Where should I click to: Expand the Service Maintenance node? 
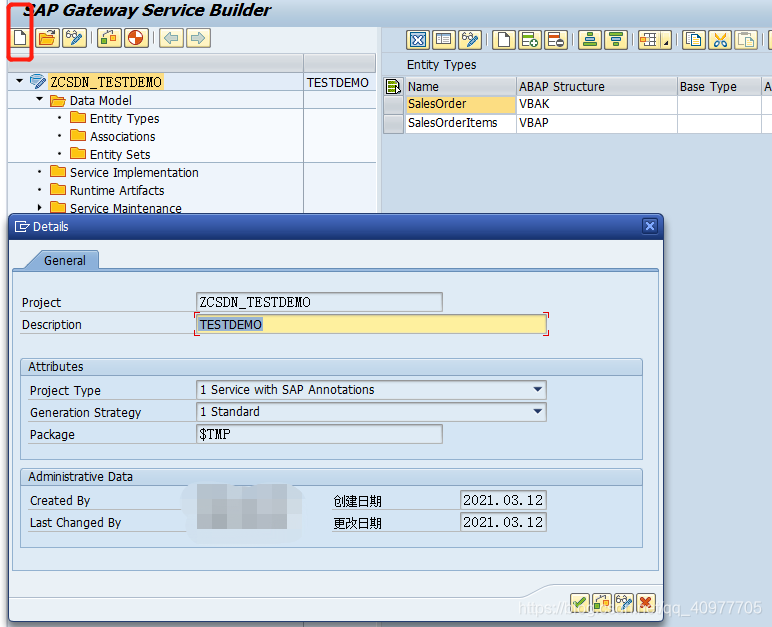tap(39, 208)
